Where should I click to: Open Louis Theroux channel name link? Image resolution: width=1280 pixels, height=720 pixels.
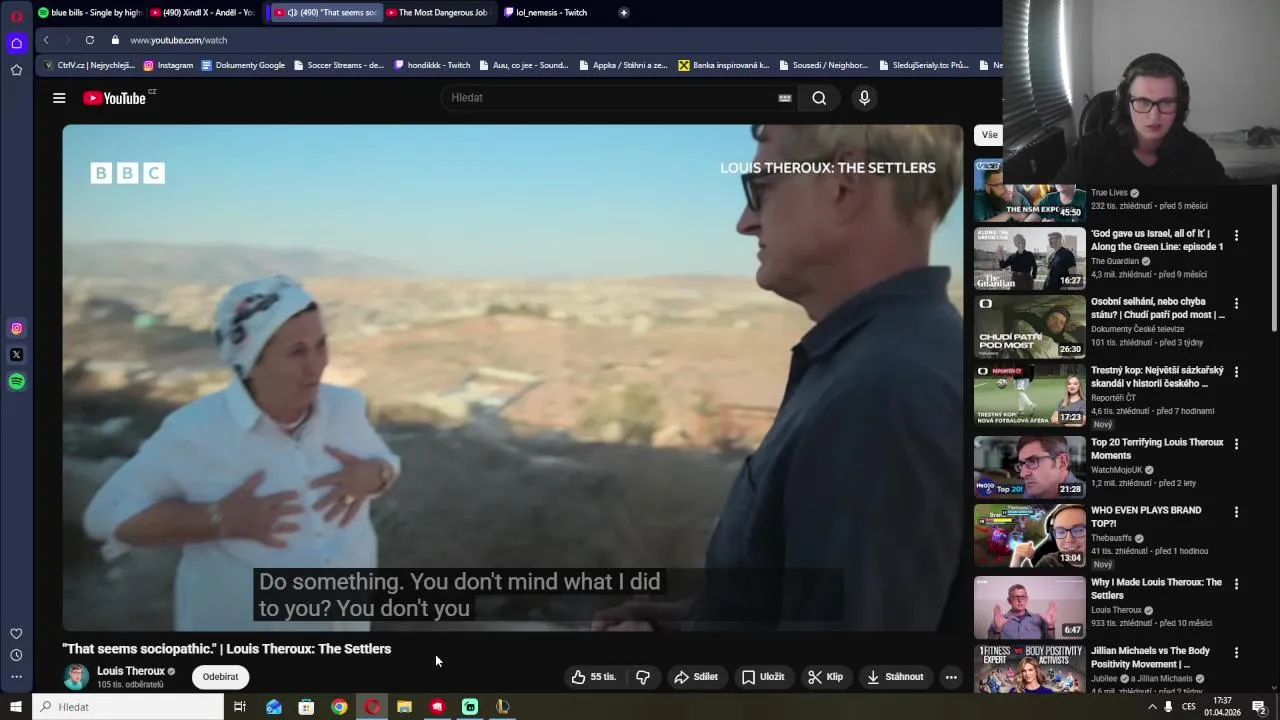click(x=131, y=671)
